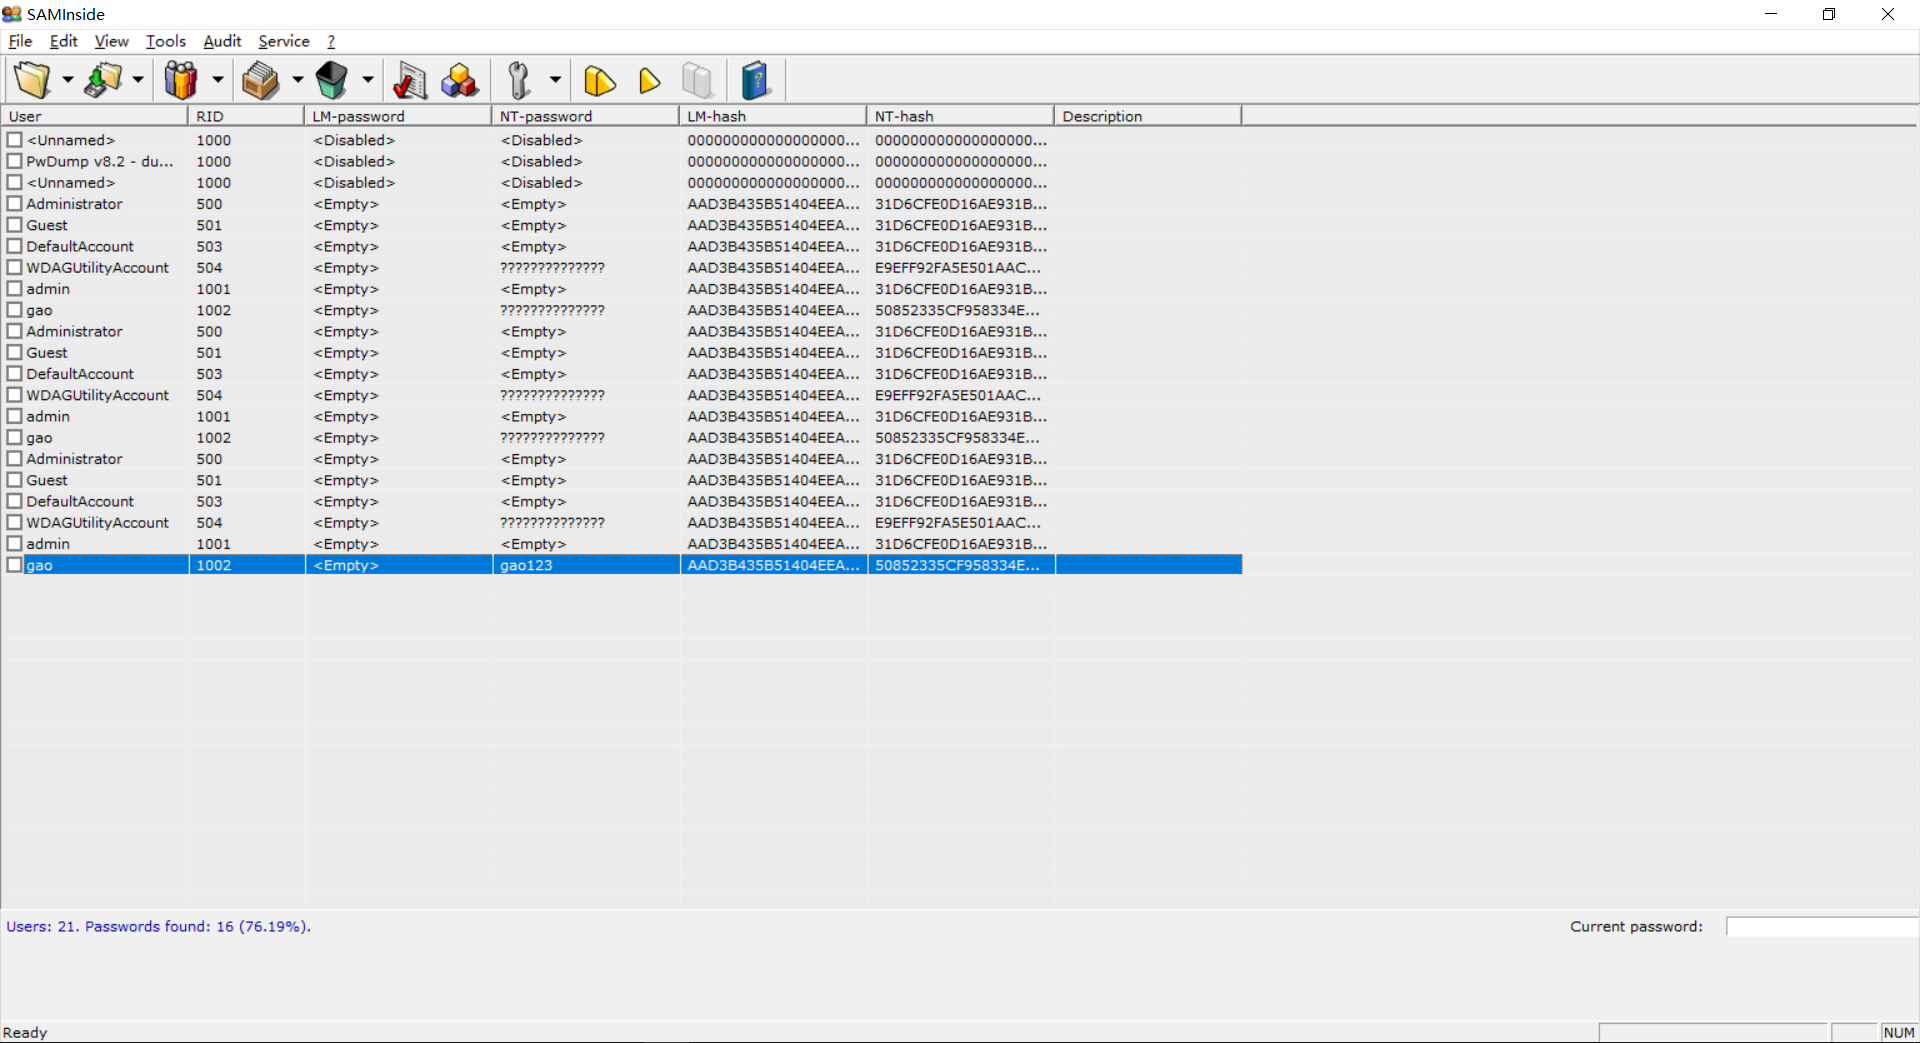The height and width of the screenshot is (1043, 1920).
Task: Open the Service menu
Action: pyautogui.click(x=284, y=41)
